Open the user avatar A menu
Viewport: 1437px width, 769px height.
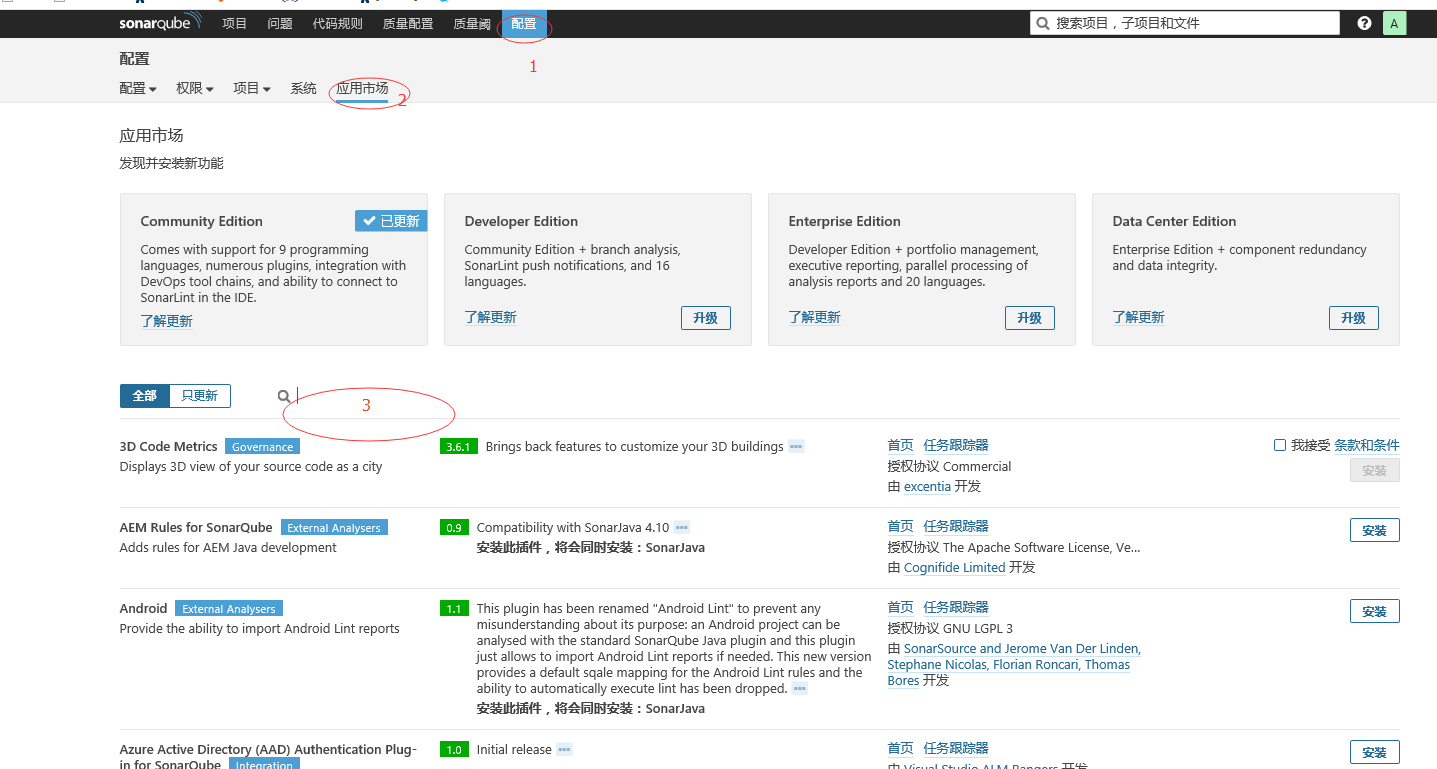click(1394, 23)
